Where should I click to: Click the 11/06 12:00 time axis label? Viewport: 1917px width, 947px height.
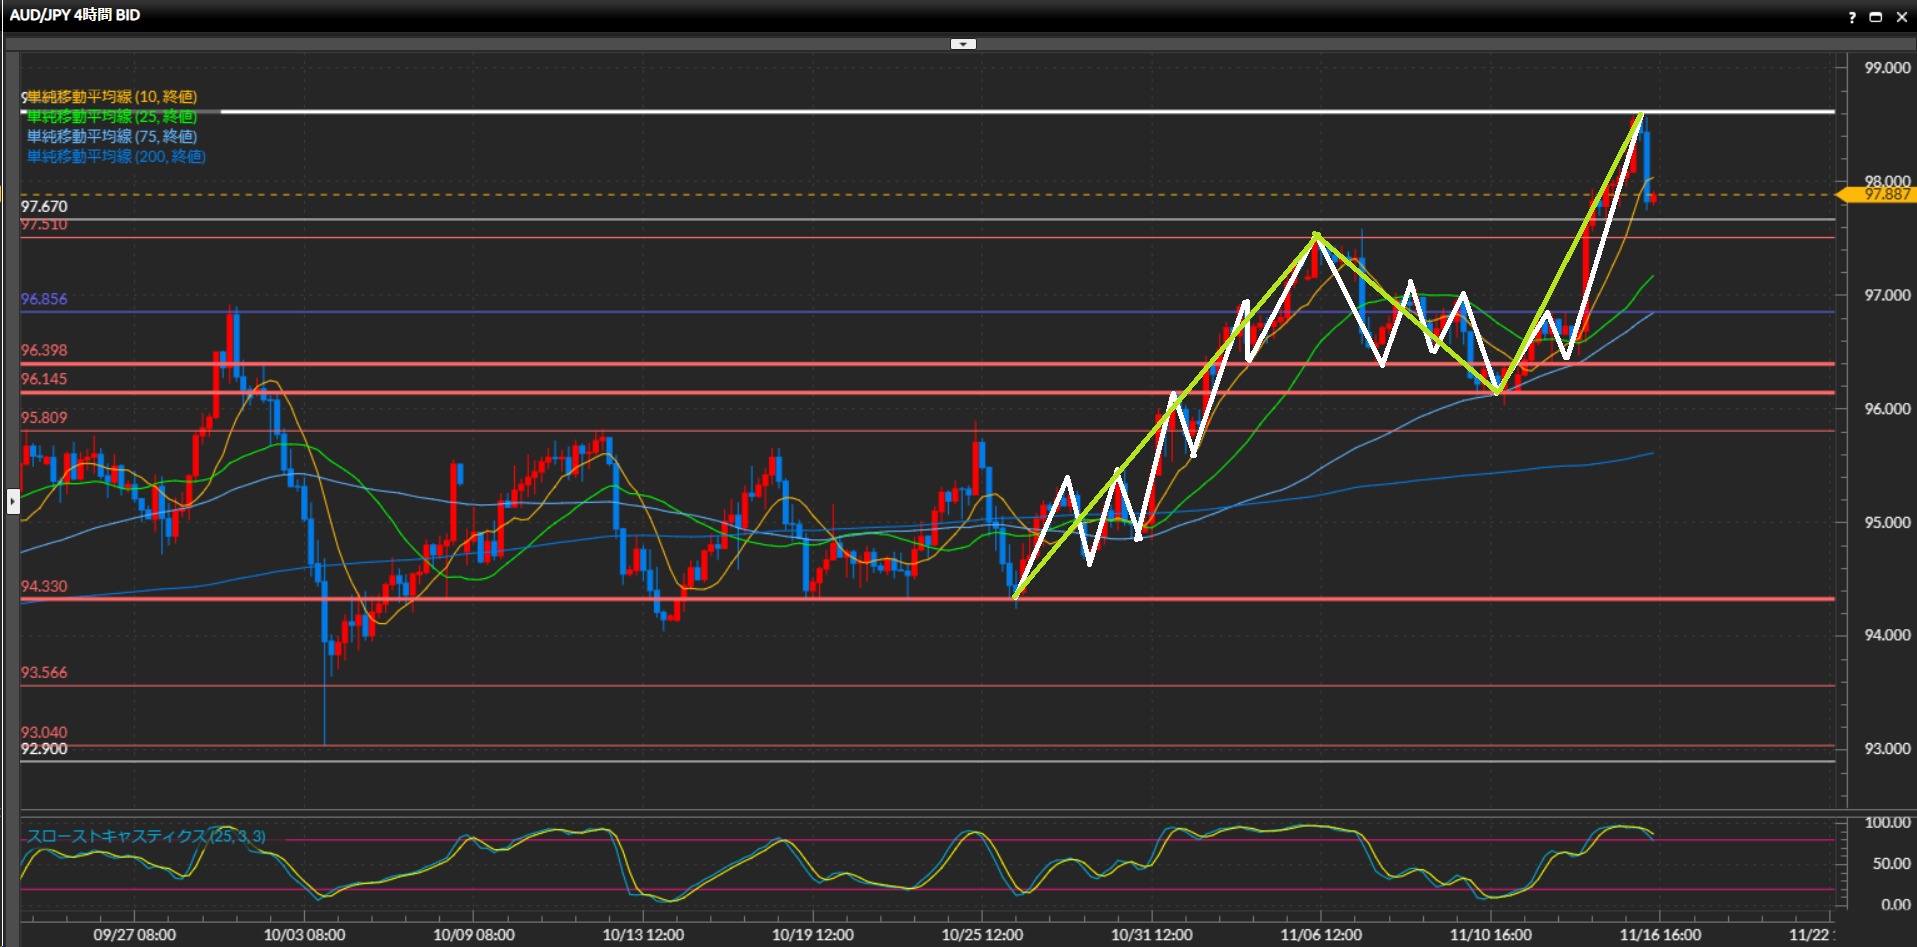point(1321,934)
